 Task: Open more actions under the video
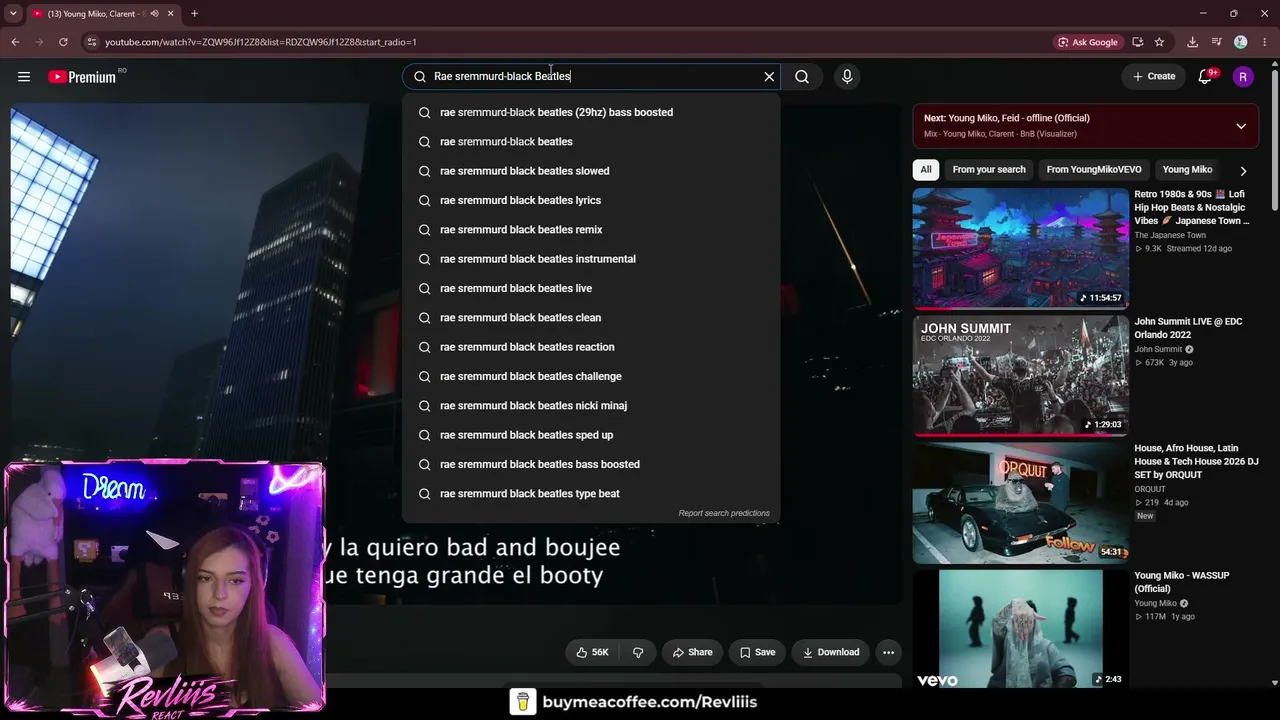pyautogui.click(x=888, y=652)
